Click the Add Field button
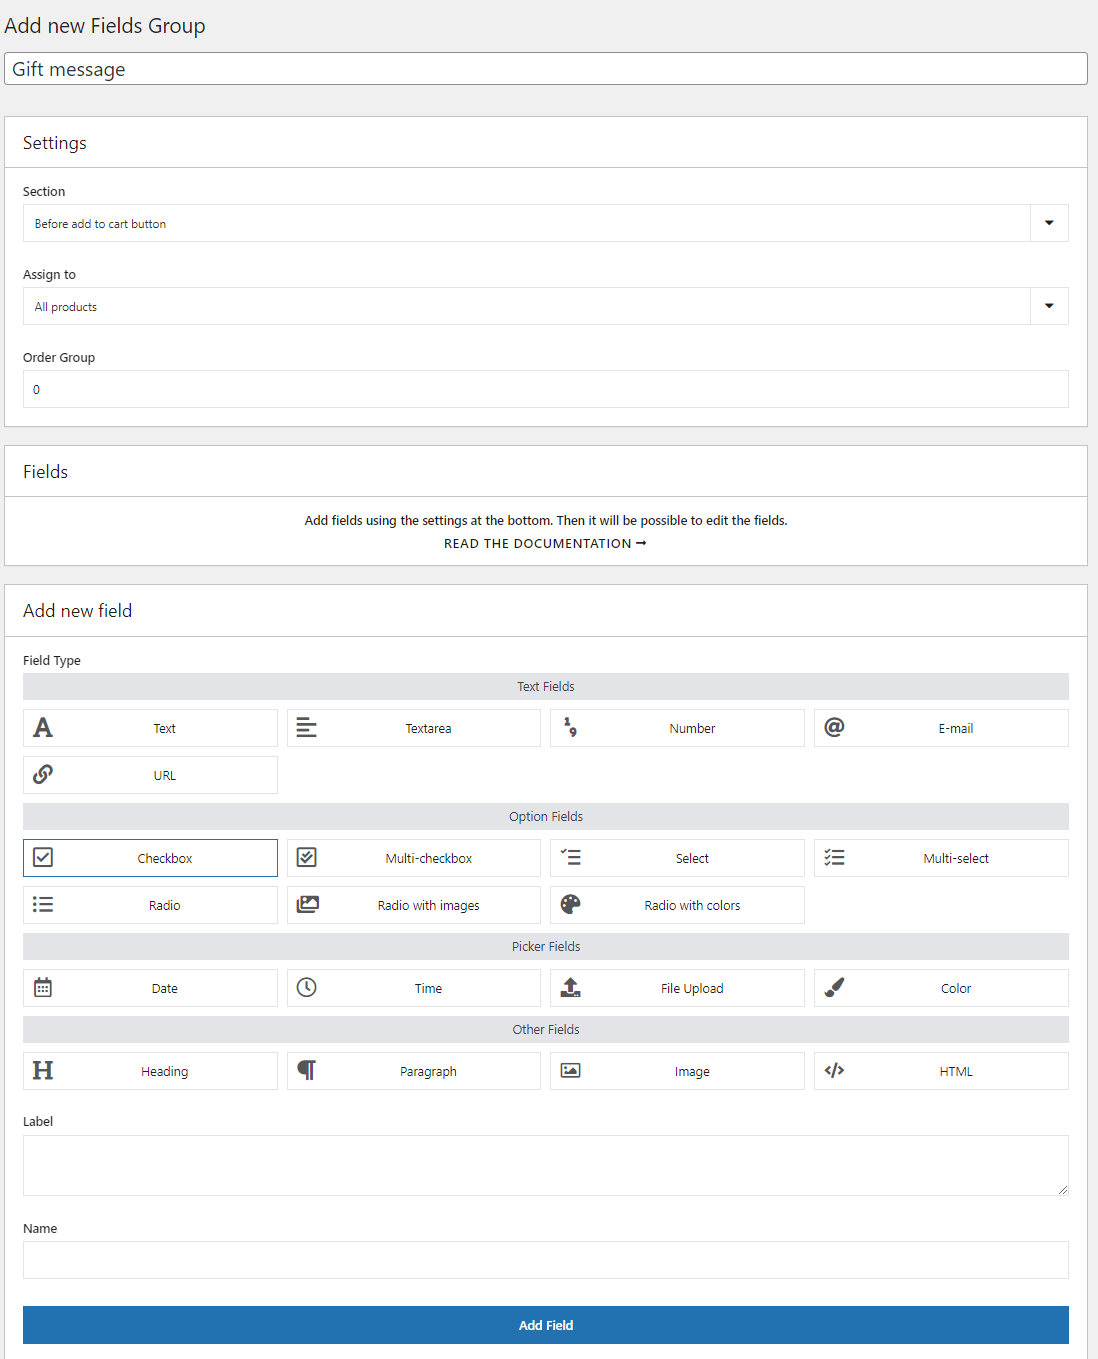The height and width of the screenshot is (1359, 1098). 546,1325
